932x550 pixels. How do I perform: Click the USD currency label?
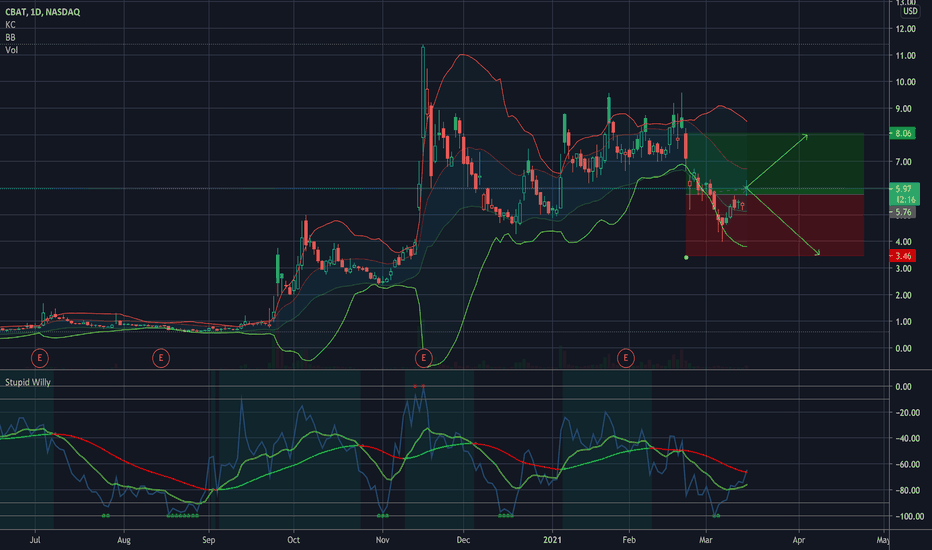tap(910, 11)
